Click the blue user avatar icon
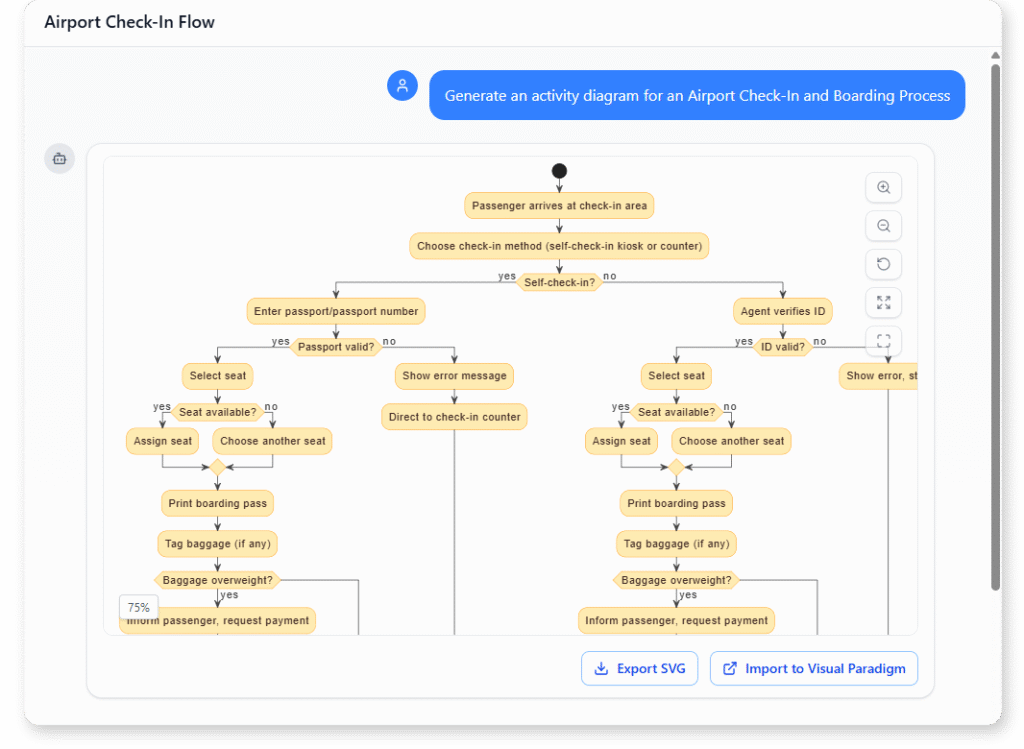Image resolution: width=1024 pixels, height=749 pixels. point(402,86)
